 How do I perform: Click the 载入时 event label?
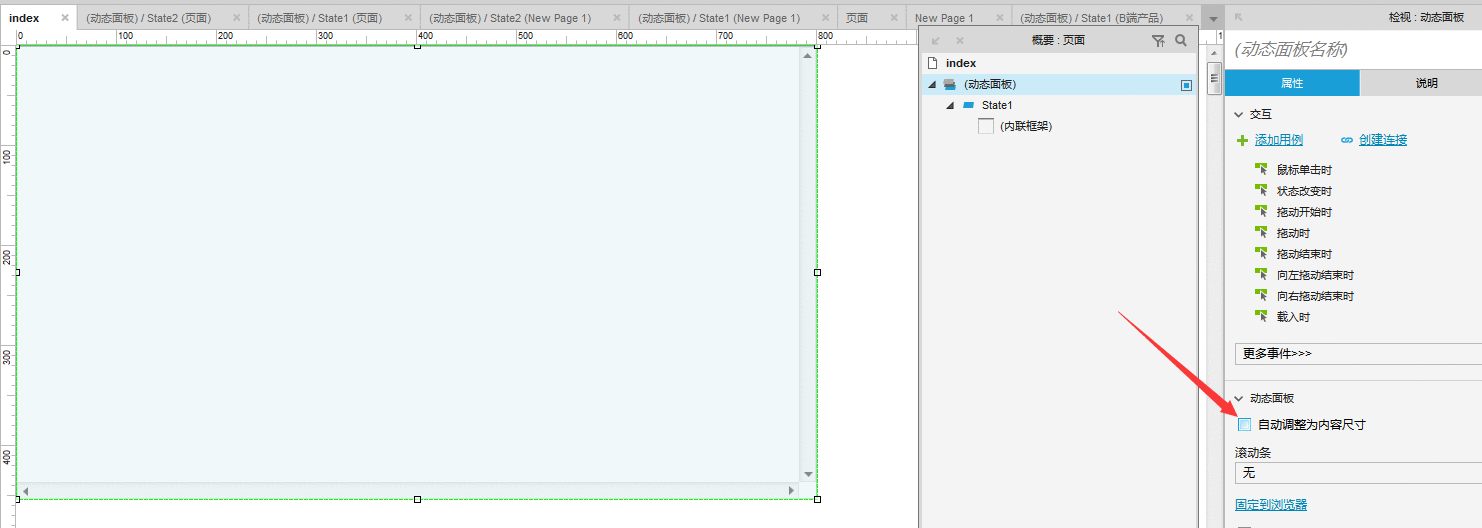1293,317
